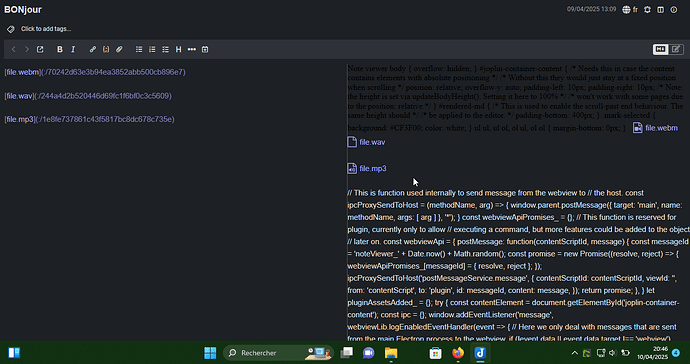Insert a hyperlink

click(x=93, y=49)
